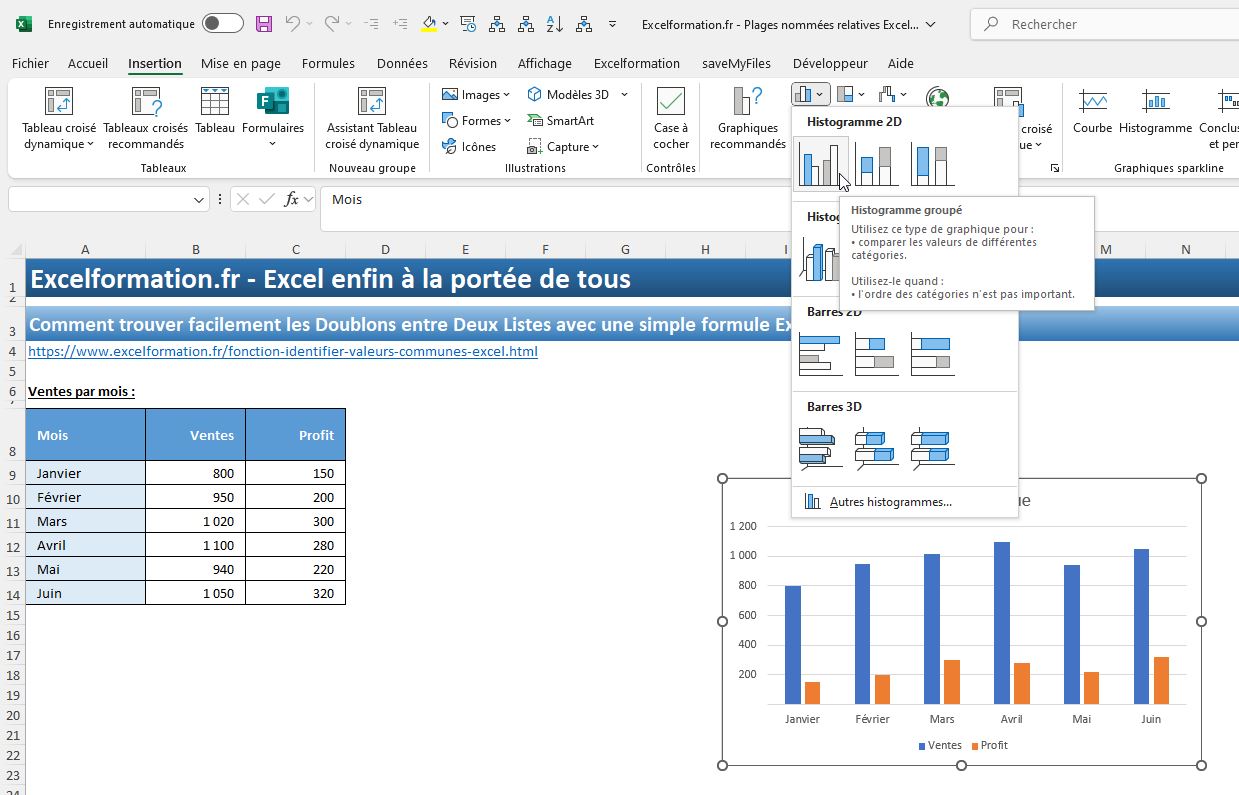This screenshot has width=1239, height=795.
Task: Click the Redo arrow icon
Action: pyautogui.click(x=332, y=24)
